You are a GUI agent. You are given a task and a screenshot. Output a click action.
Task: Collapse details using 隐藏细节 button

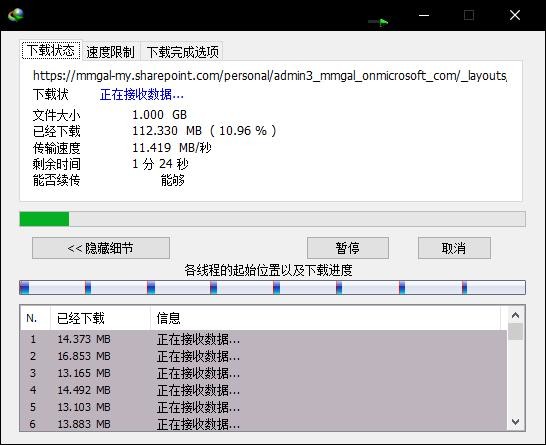[101, 248]
